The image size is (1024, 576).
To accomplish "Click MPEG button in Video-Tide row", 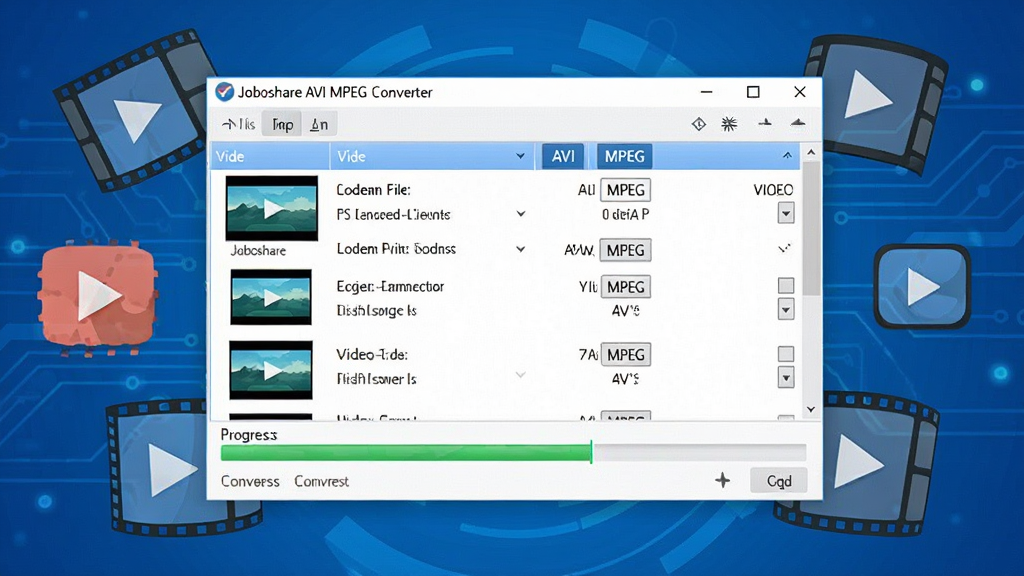I will pyautogui.click(x=626, y=355).
